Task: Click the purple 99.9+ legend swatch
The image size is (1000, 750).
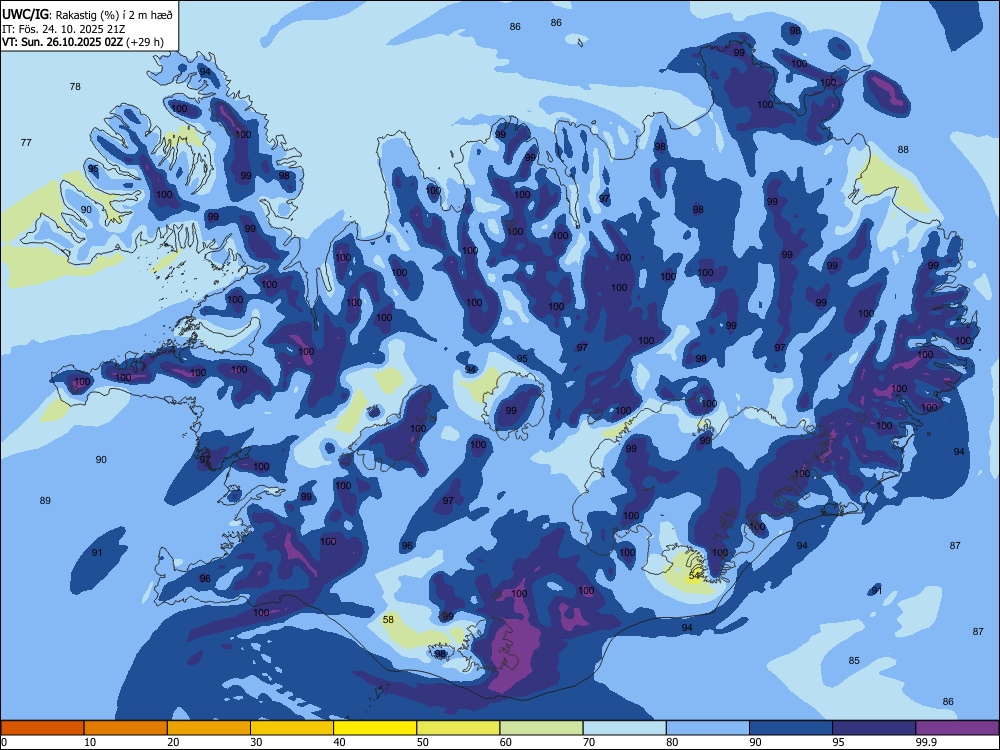Action: 957,728
